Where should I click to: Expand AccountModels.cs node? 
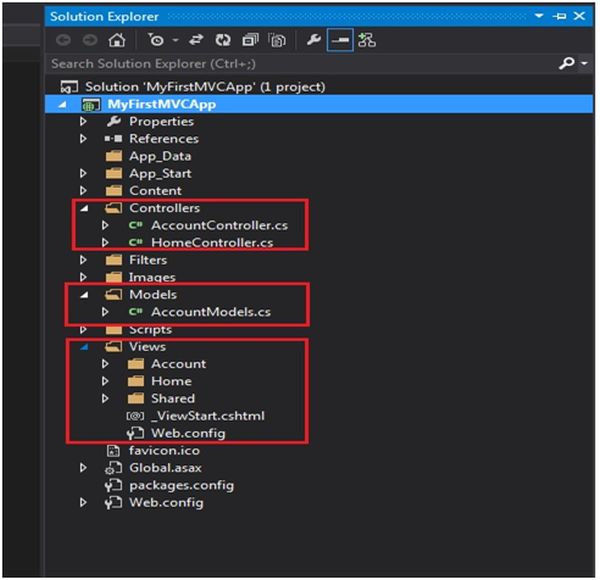(x=105, y=312)
